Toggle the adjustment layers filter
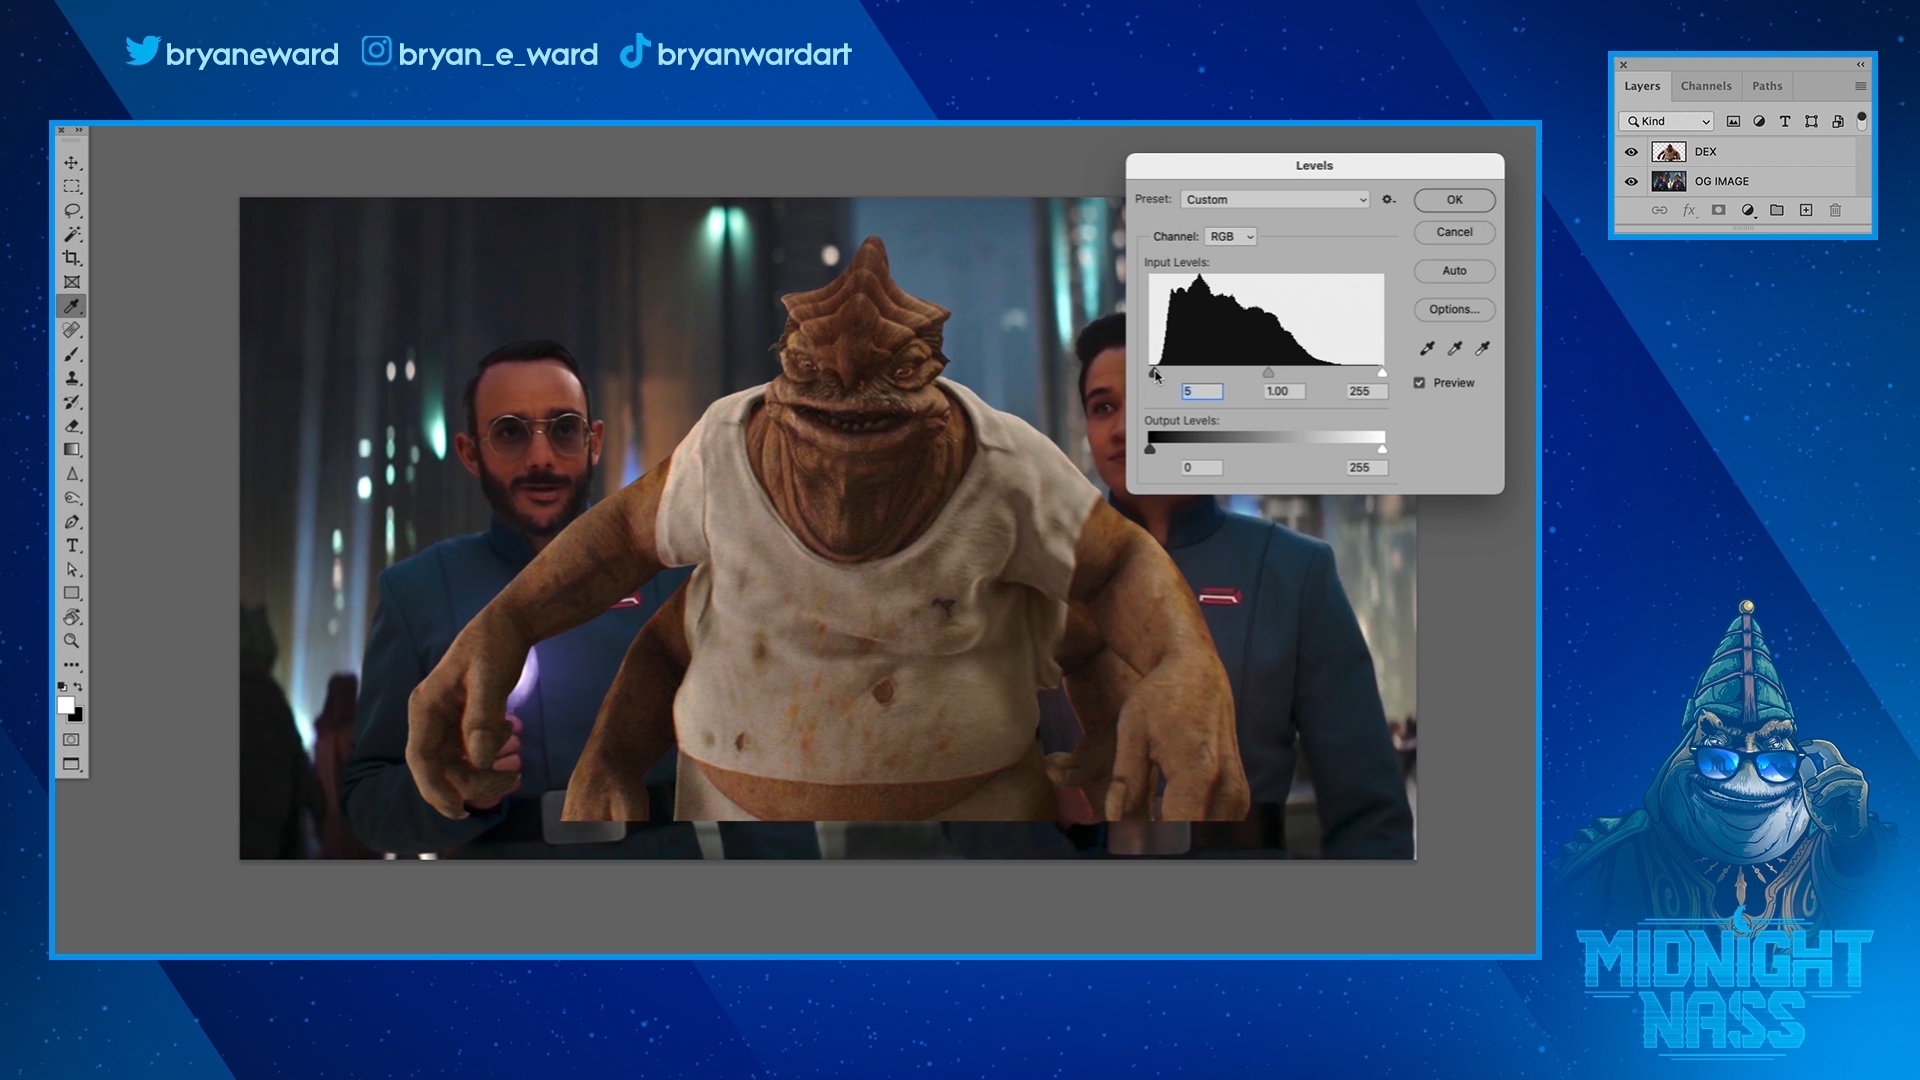 [x=1759, y=121]
